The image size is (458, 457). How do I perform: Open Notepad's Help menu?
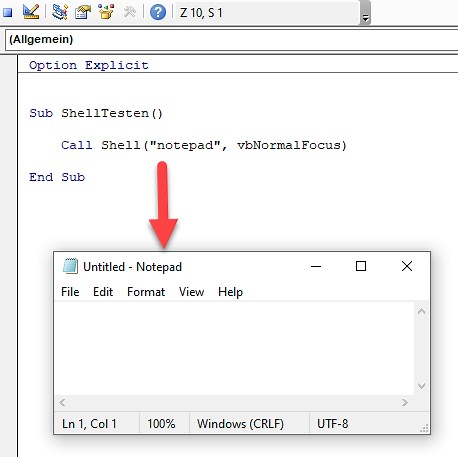230,292
